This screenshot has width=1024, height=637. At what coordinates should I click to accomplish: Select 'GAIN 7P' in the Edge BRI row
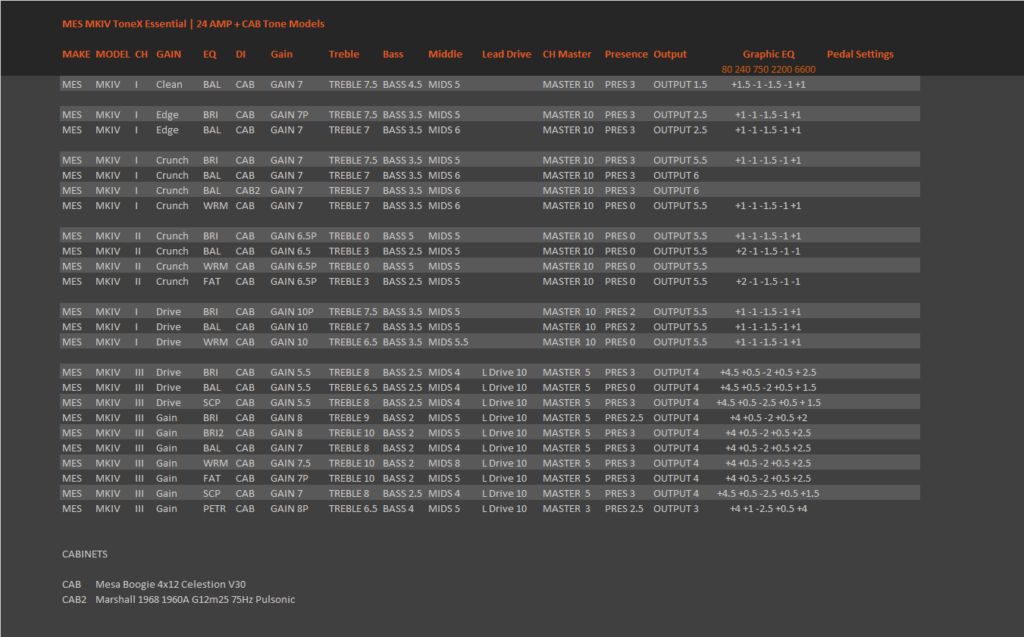pos(289,114)
